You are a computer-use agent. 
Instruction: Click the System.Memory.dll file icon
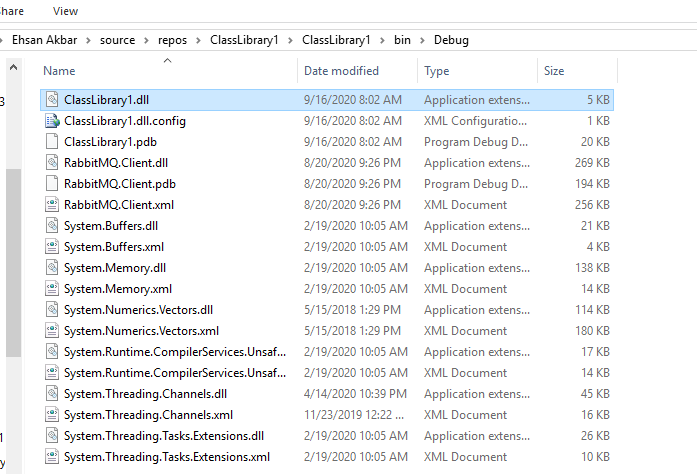pos(52,267)
